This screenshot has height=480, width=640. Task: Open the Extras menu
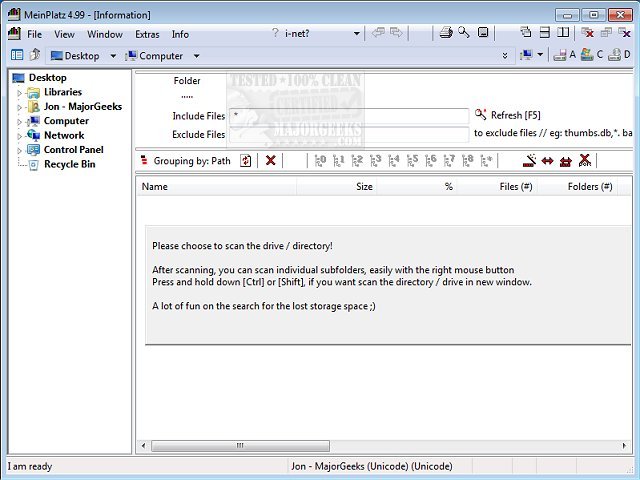click(x=147, y=34)
